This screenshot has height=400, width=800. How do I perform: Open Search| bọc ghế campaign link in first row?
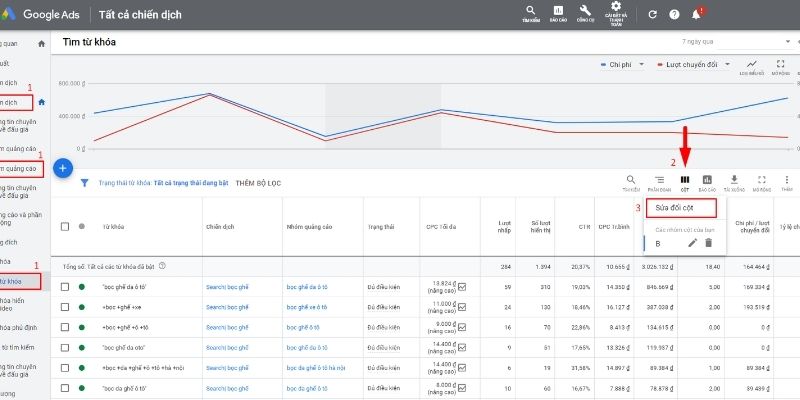click(x=226, y=287)
